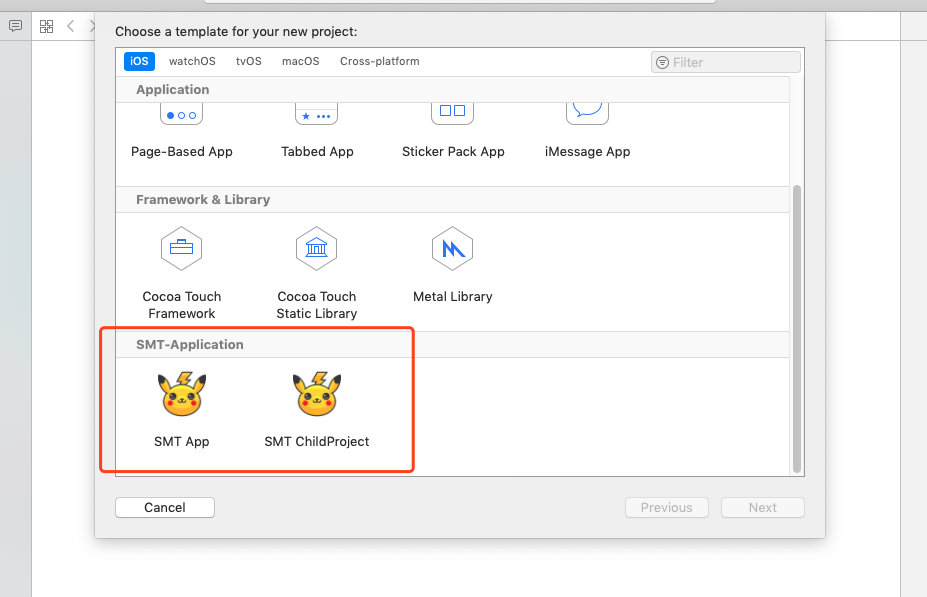
Task: Click the SMT App label
Action: (x=181, y=442)
